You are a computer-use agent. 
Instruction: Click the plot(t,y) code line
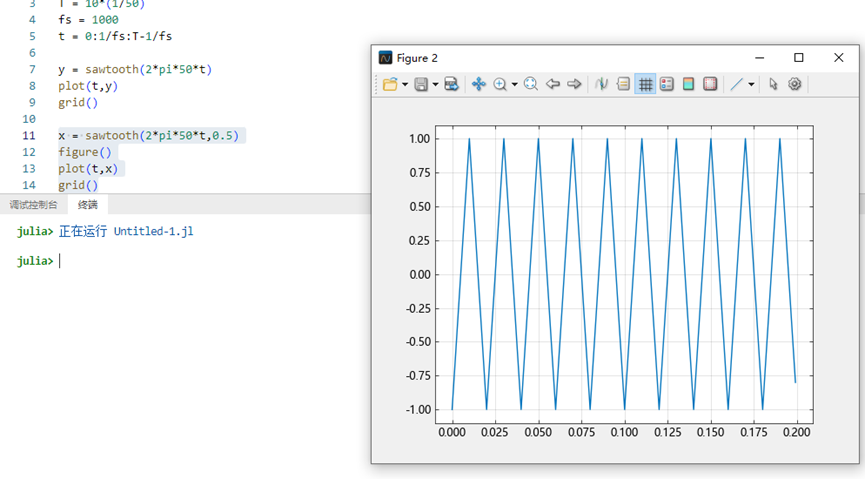coord(88,86)
